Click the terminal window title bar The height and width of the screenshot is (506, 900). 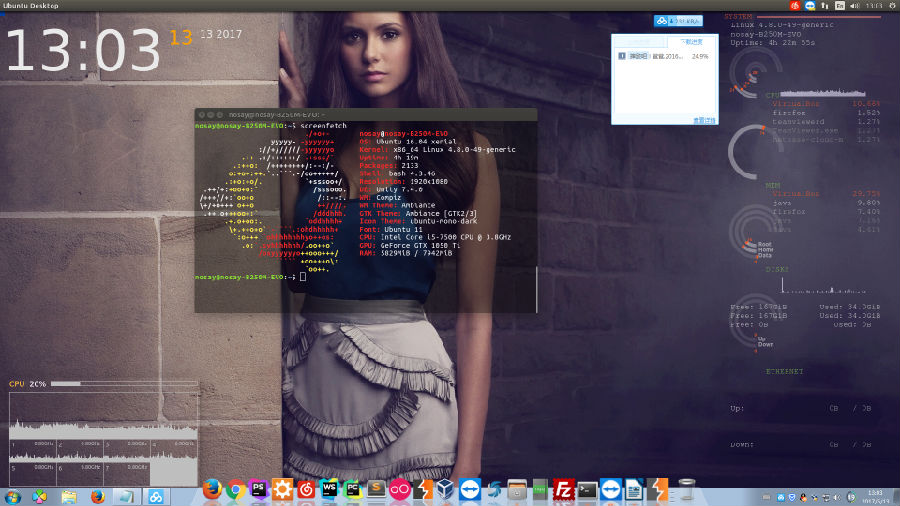(x=366, y=115)
